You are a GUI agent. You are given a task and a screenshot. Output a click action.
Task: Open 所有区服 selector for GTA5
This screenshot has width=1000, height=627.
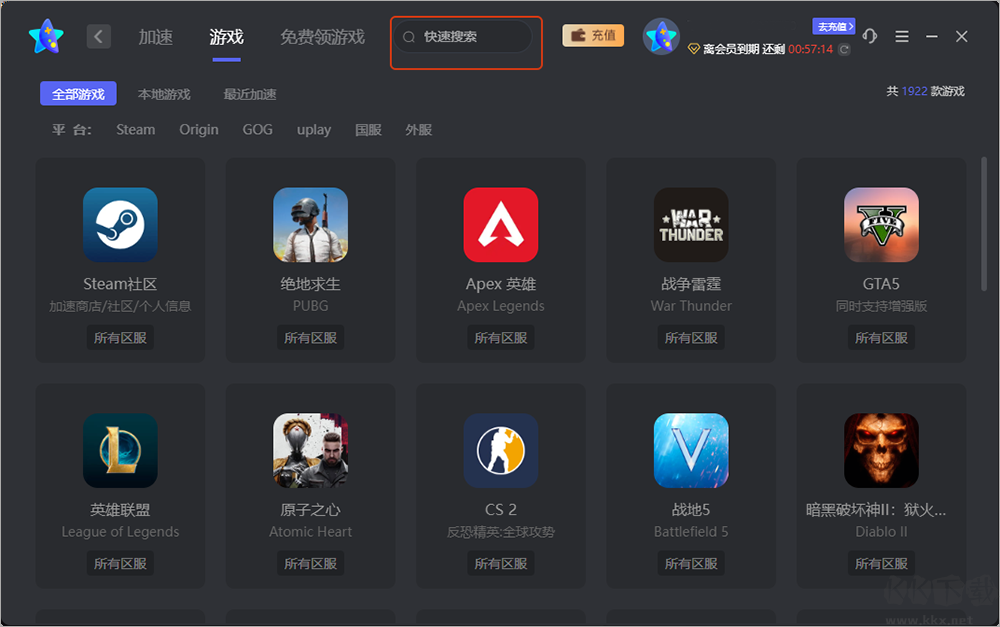pos(881,337)
